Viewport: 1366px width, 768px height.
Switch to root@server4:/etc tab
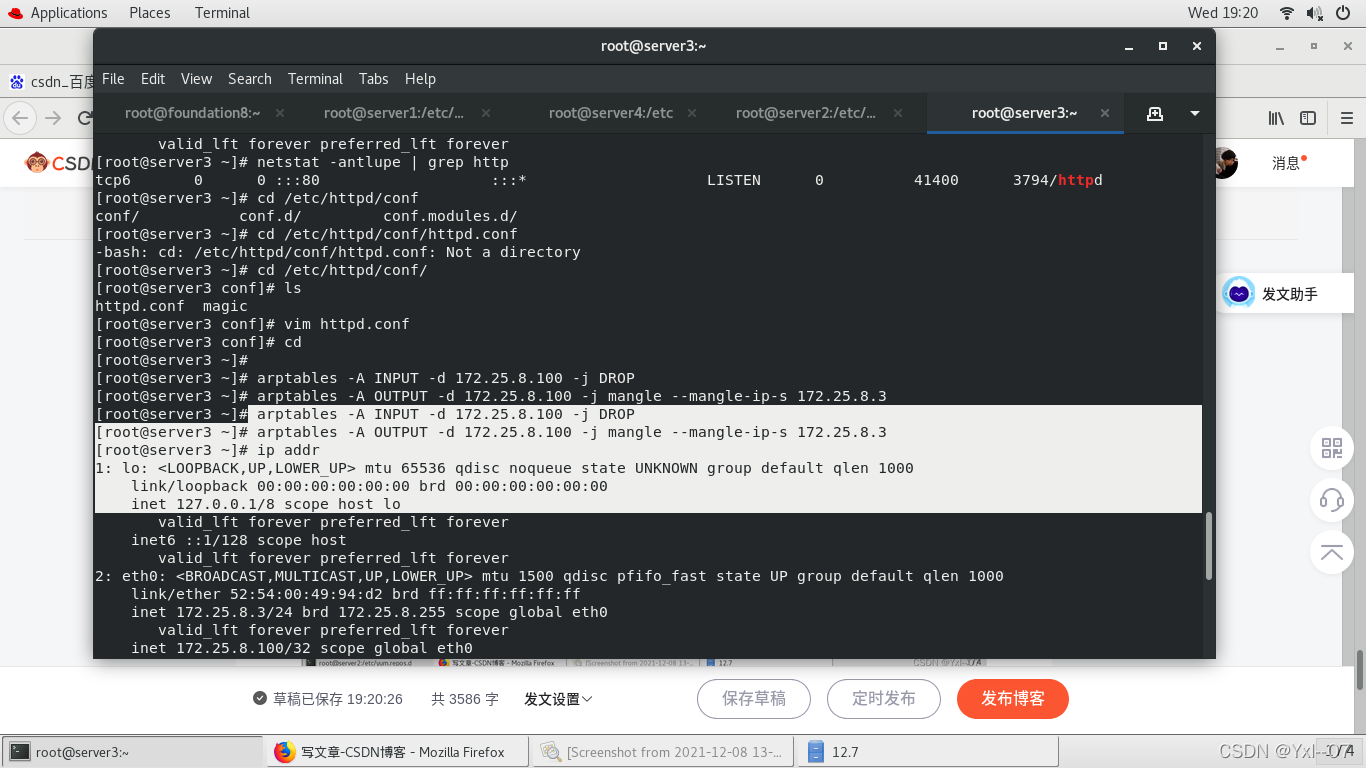coord(611,113)
